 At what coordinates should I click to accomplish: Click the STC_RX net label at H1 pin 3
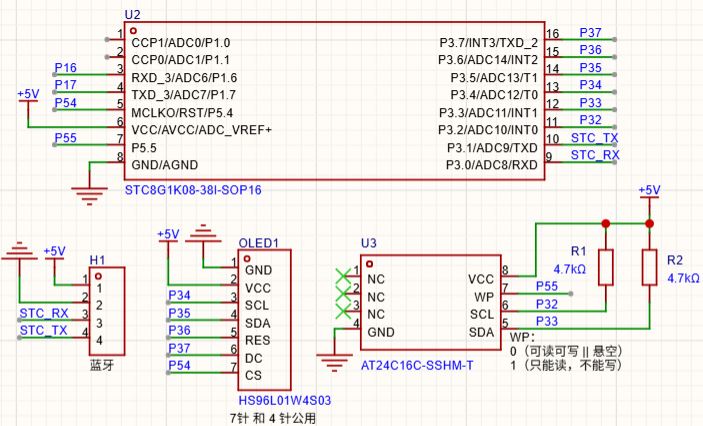coord(44,313)
